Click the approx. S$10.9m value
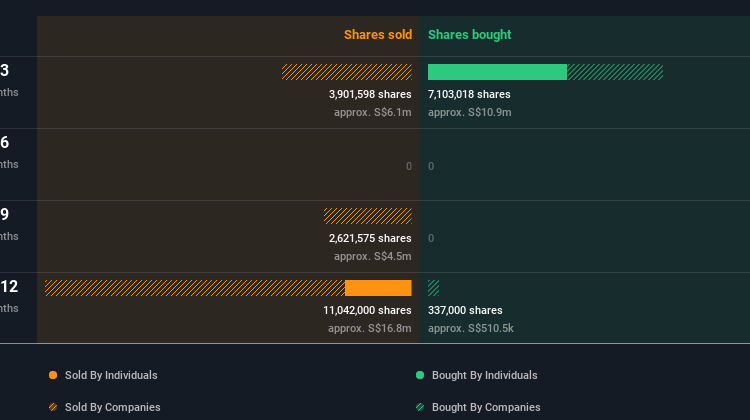 click(x=469, y=112)
